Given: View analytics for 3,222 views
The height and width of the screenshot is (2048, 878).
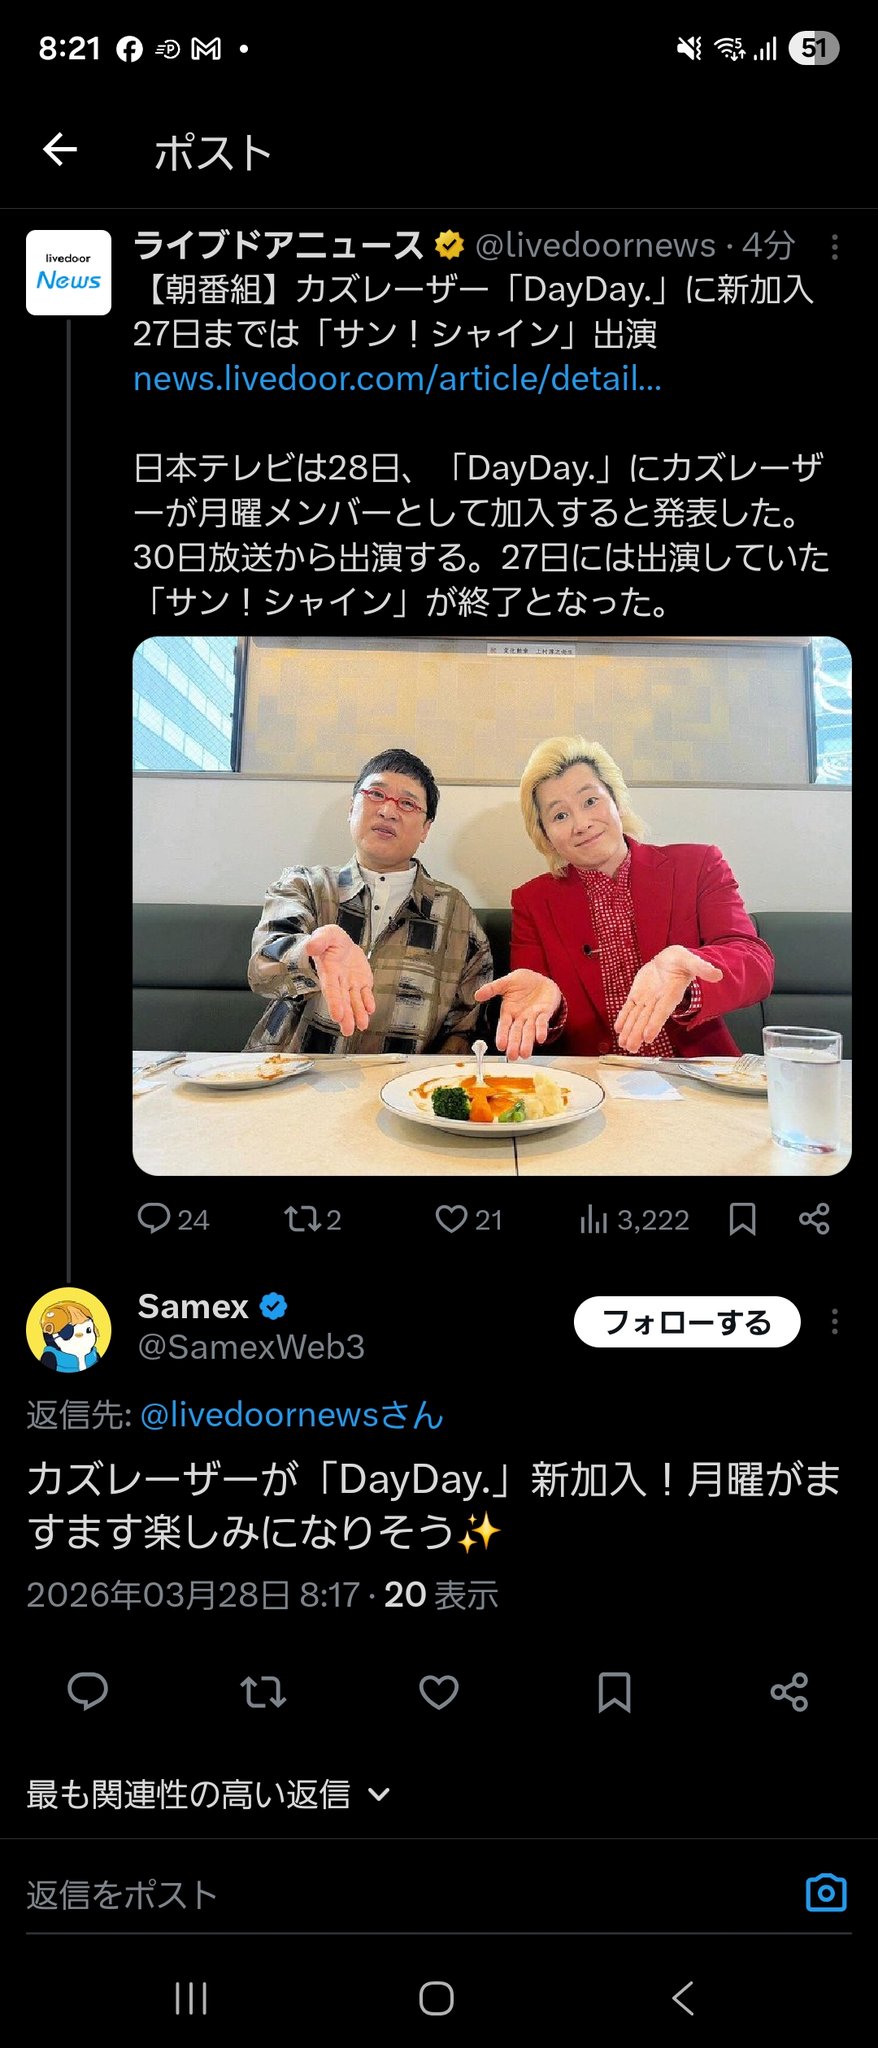Looking at the screenshot, I should (x=634, y=1219).
